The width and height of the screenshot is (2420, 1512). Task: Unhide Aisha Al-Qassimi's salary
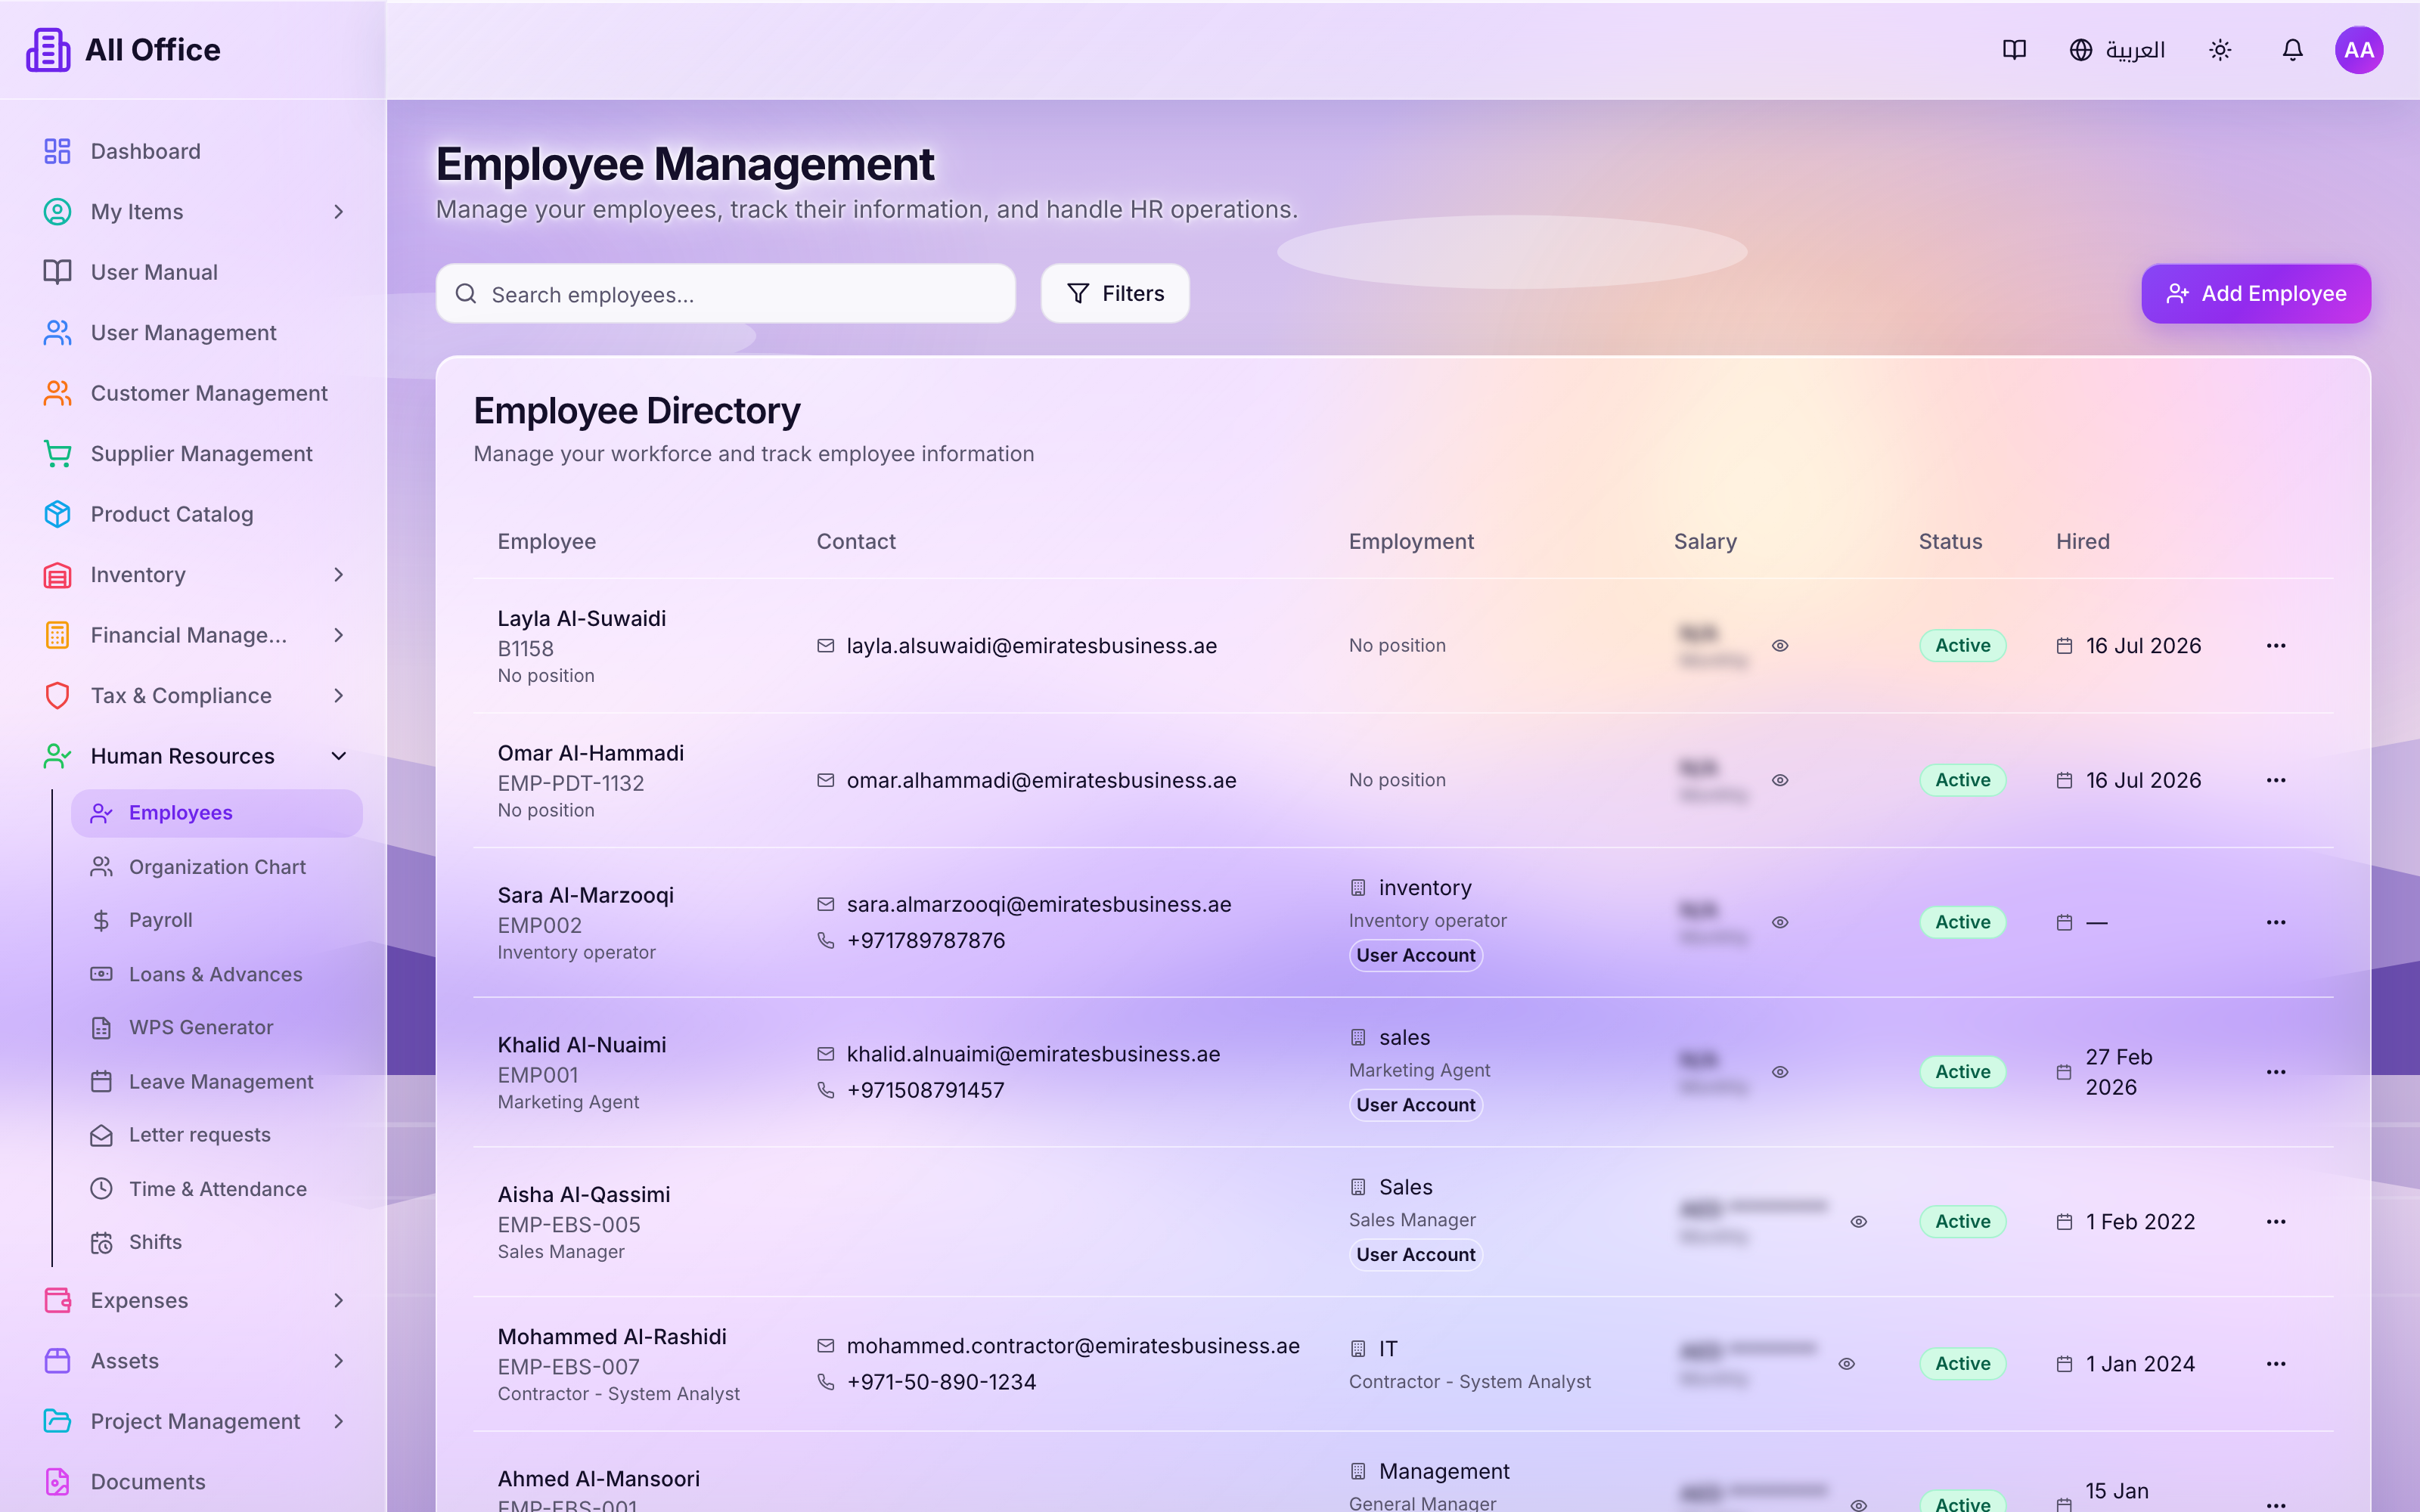pos(1858,1222)
